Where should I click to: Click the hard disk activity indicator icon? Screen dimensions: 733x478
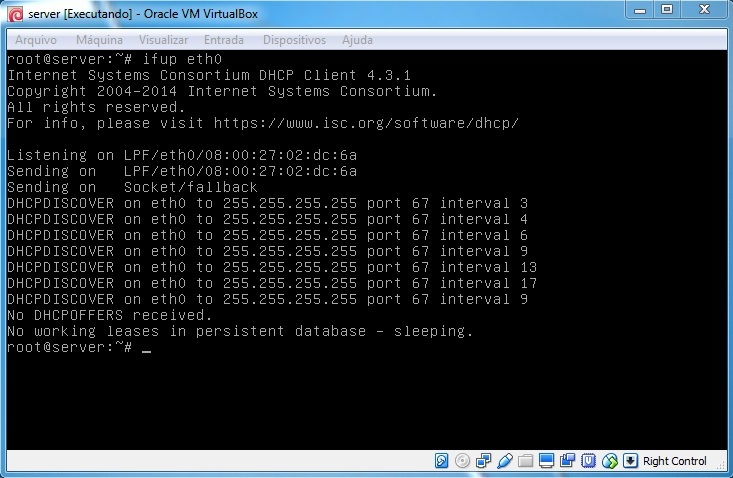point(441,461)
